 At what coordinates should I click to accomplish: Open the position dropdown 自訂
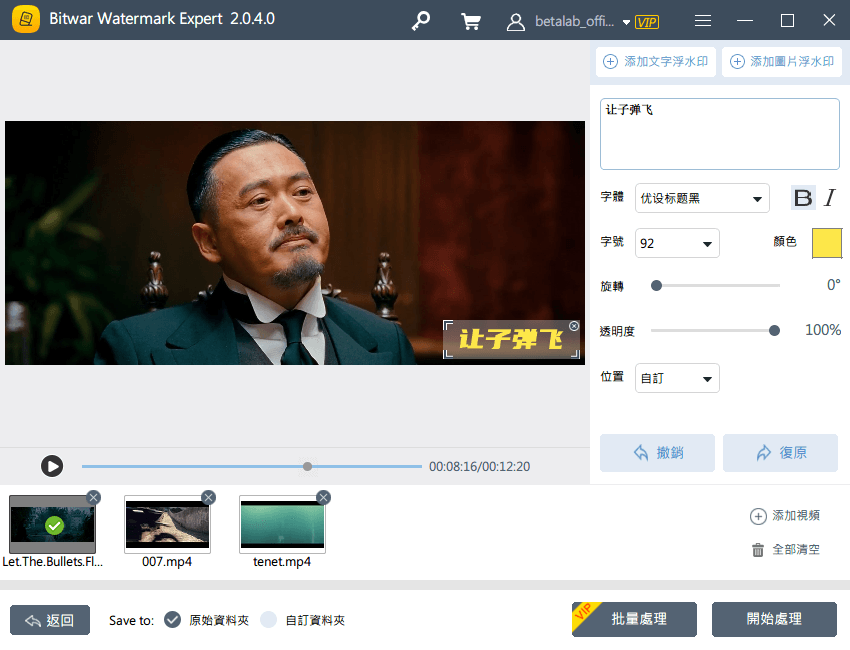[x=677, y=378]
